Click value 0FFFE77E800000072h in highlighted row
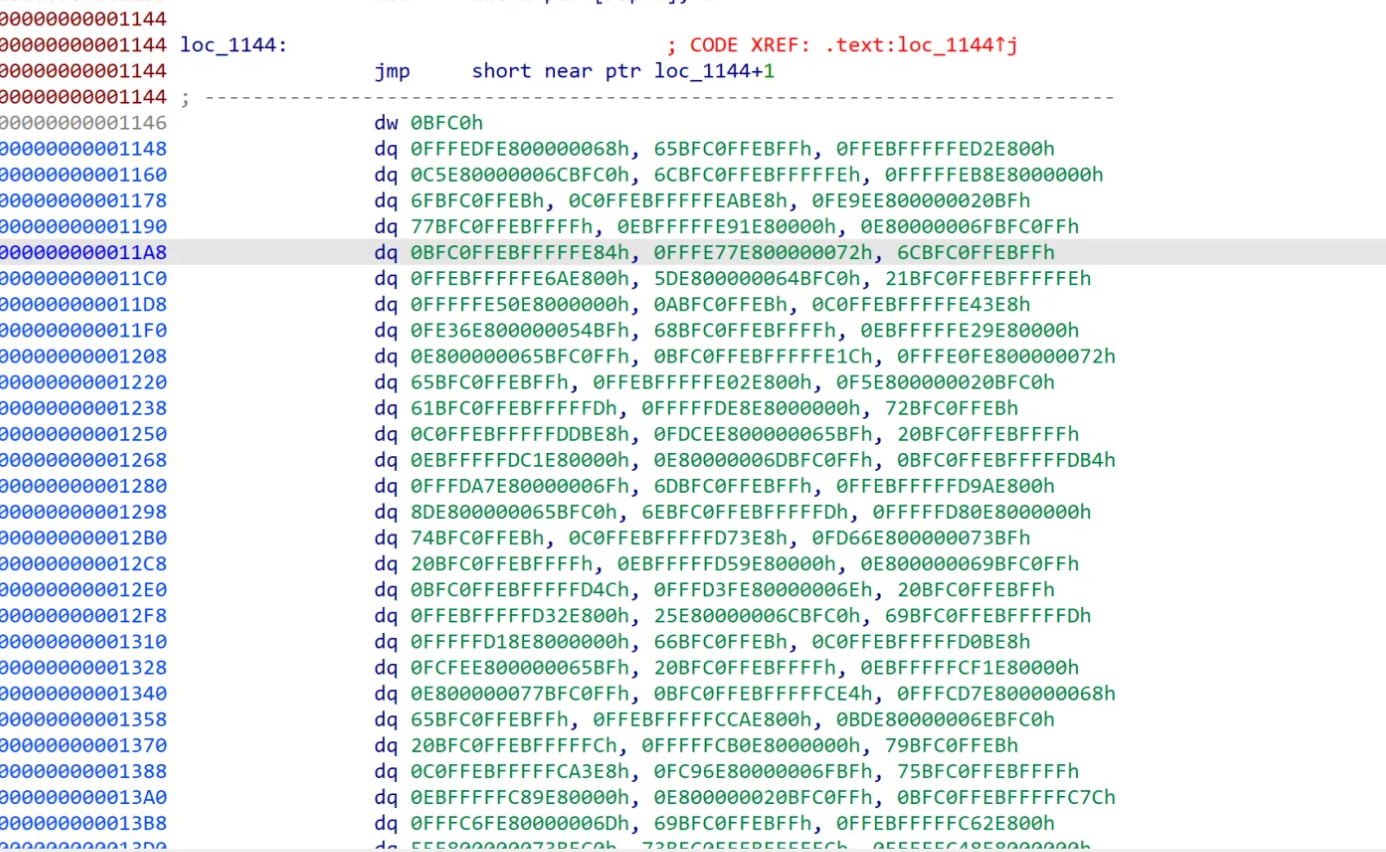Image resolution: width=1386 pixels, height=852 pixels. 766,253
